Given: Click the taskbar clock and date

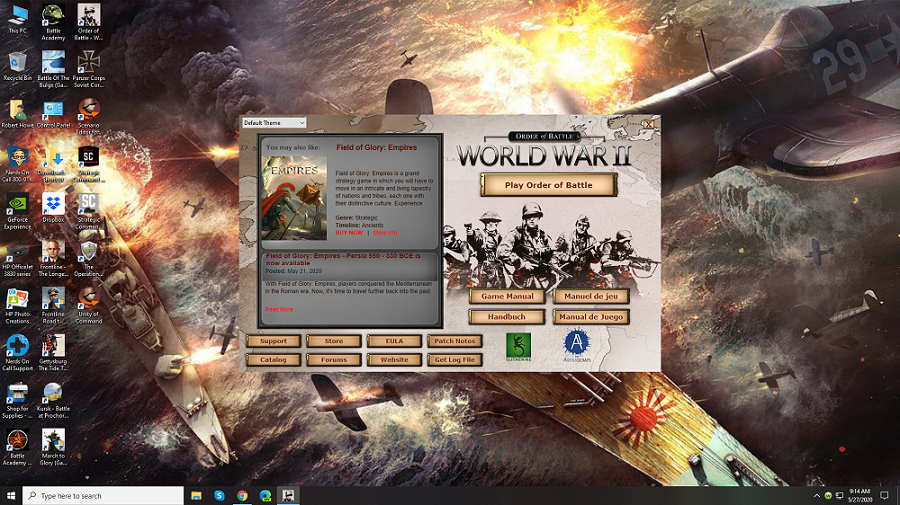Looking at the screenshot, I should 860,495.
